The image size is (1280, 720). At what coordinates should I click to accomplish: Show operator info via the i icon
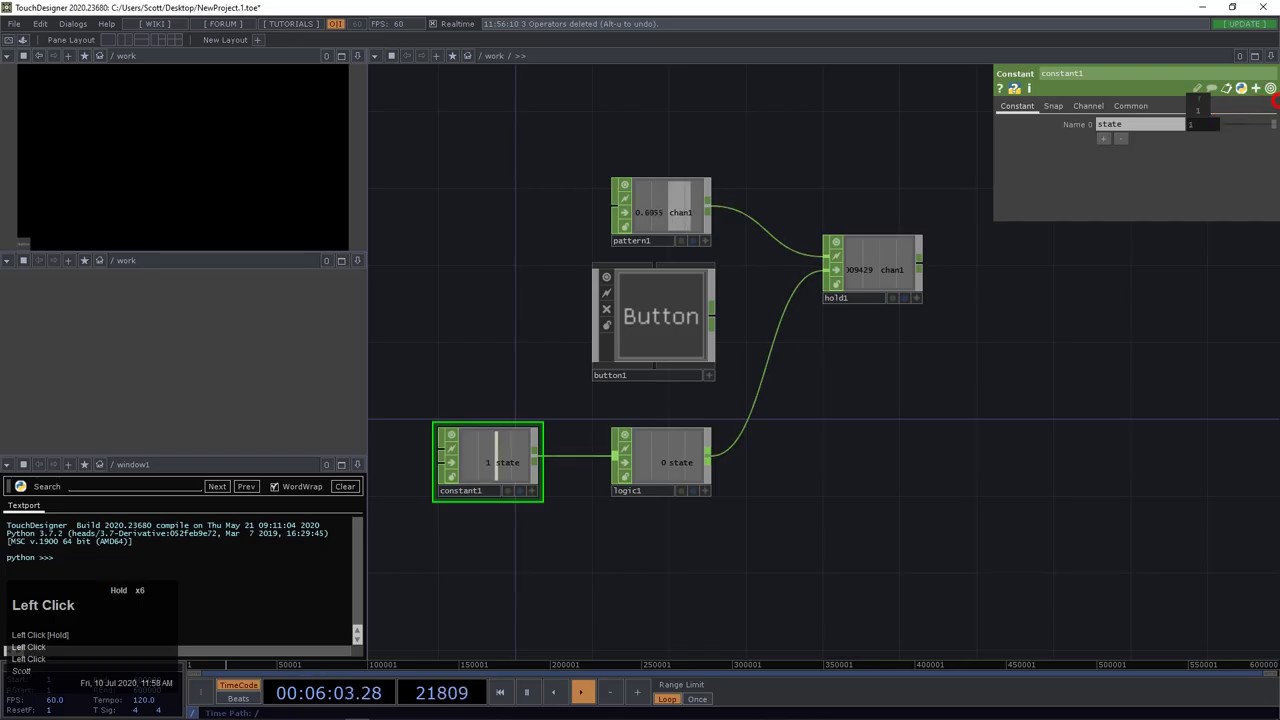pyautogui.click(x=1029, y=89)
